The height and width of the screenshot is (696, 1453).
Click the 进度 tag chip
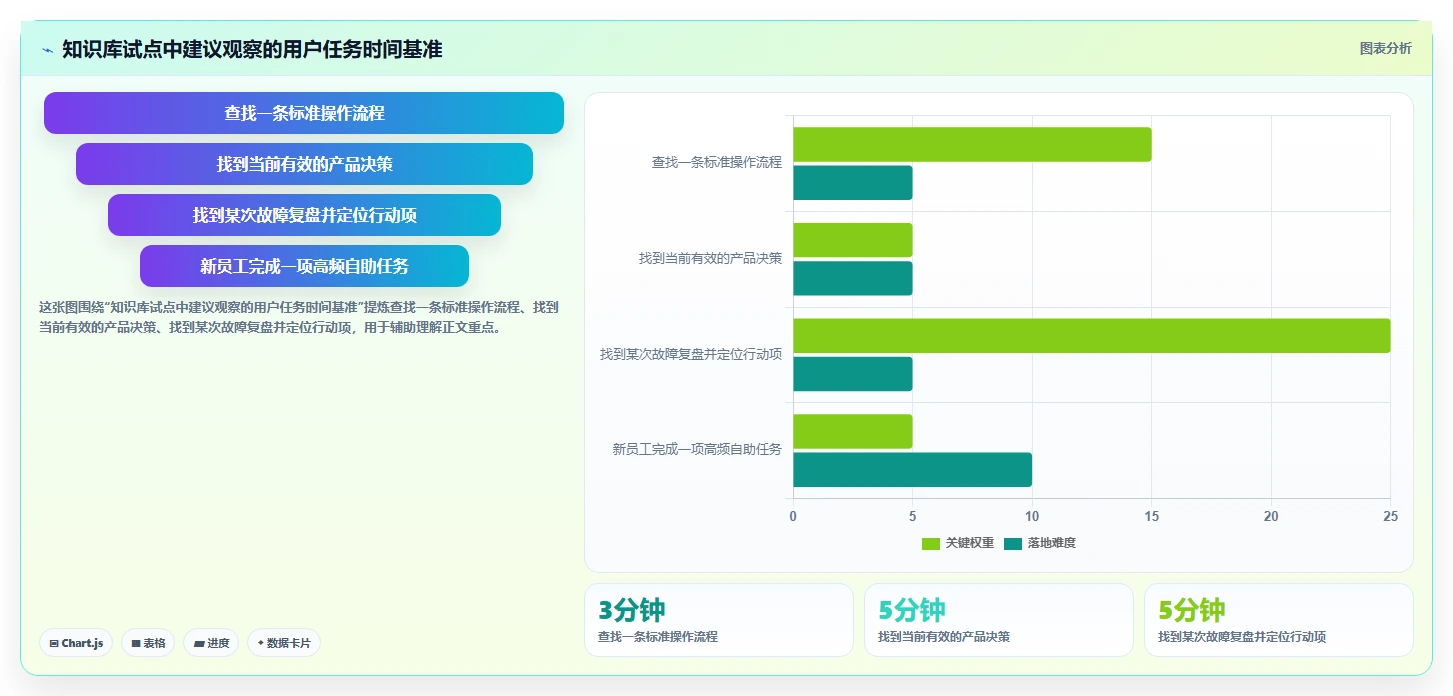click(211, 643)
